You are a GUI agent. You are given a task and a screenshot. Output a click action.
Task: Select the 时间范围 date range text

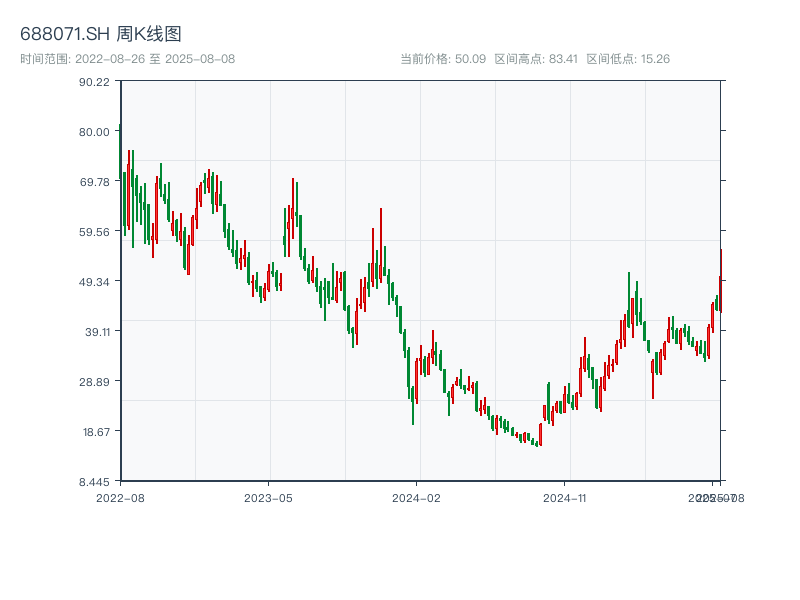[x=128, y=59]
